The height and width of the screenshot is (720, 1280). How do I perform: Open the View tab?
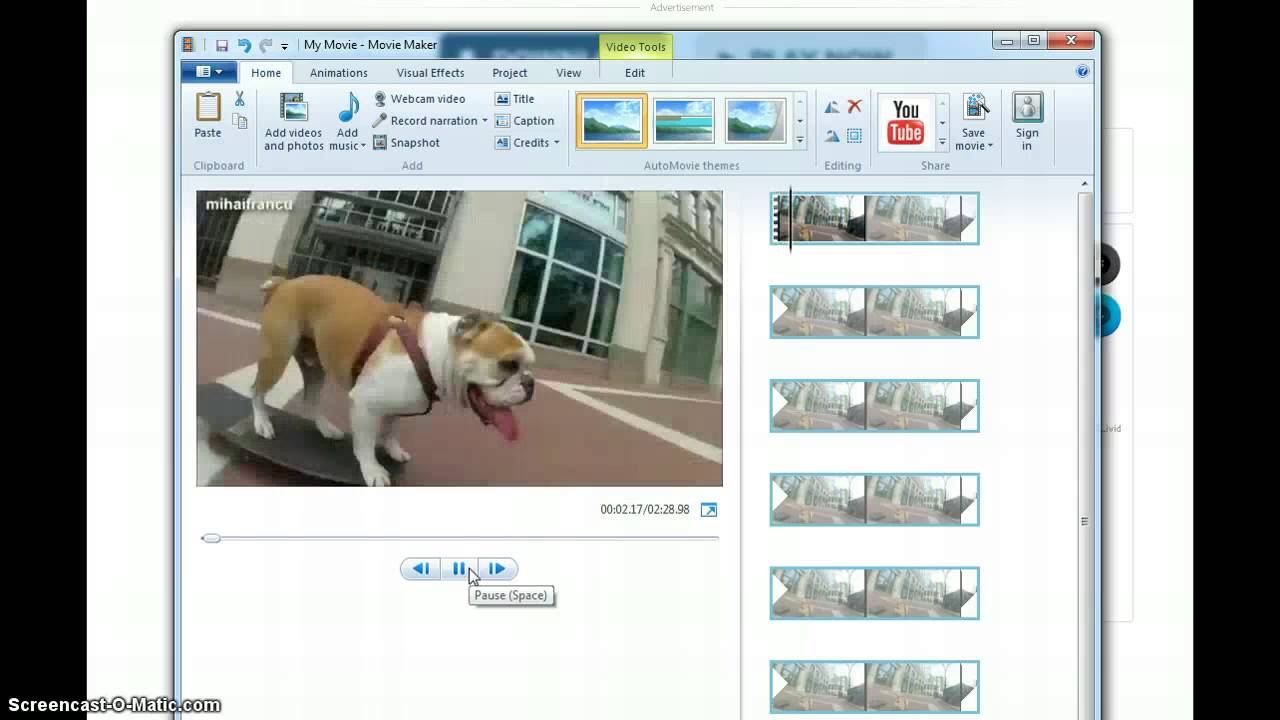click(x=569, y=73)
